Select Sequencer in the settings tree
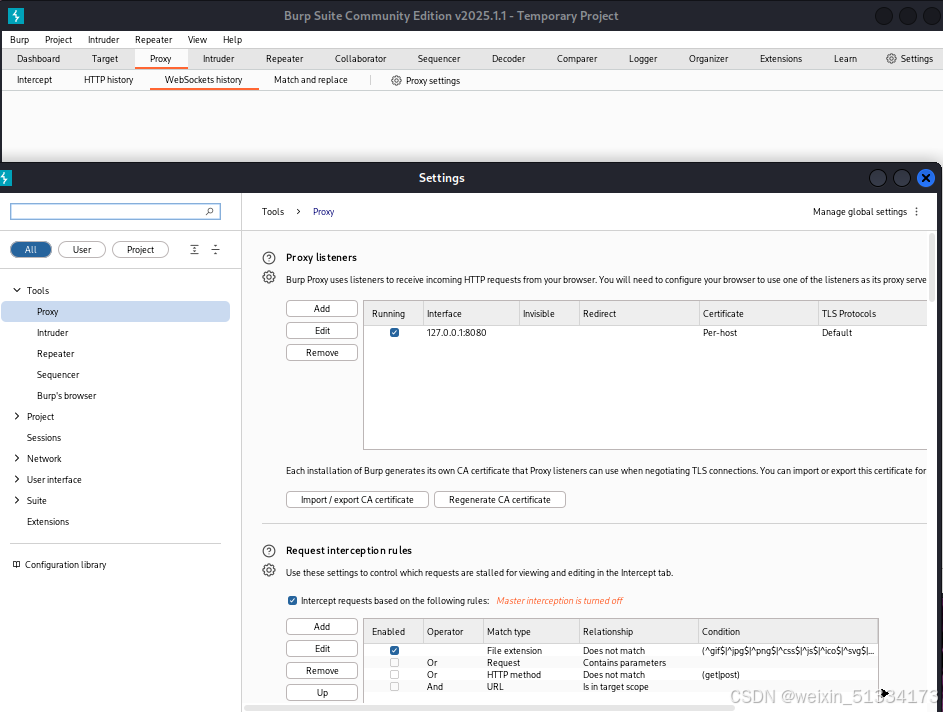Image resolution: width=943 pixels, height=712 pixels. click(x=58, y=375)
